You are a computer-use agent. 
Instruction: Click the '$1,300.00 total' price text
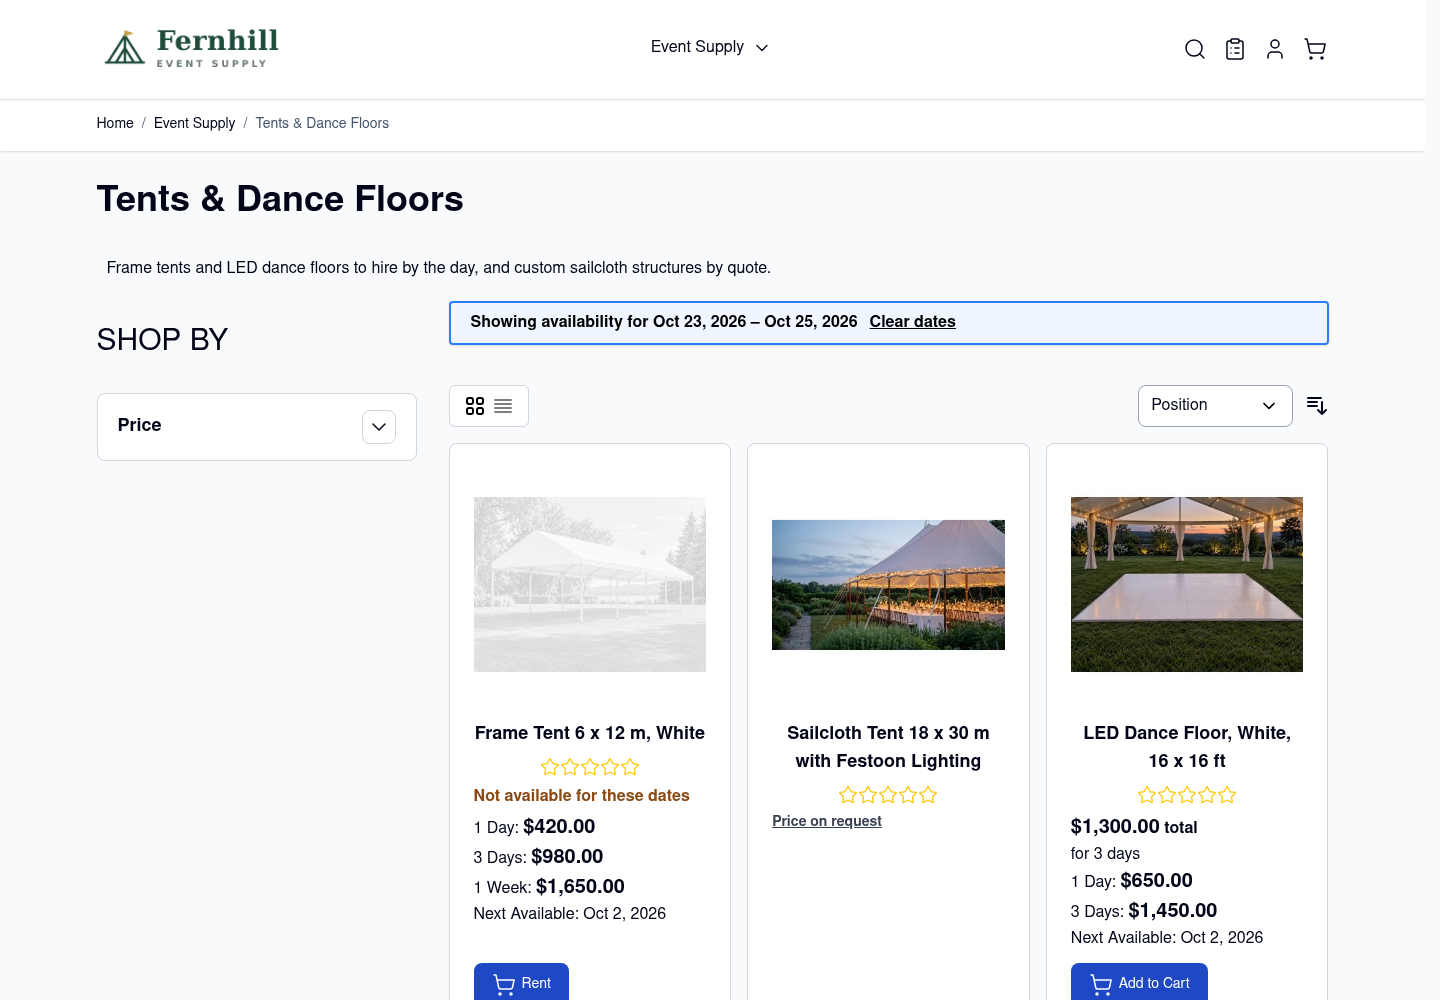[x=1134, y=827]
